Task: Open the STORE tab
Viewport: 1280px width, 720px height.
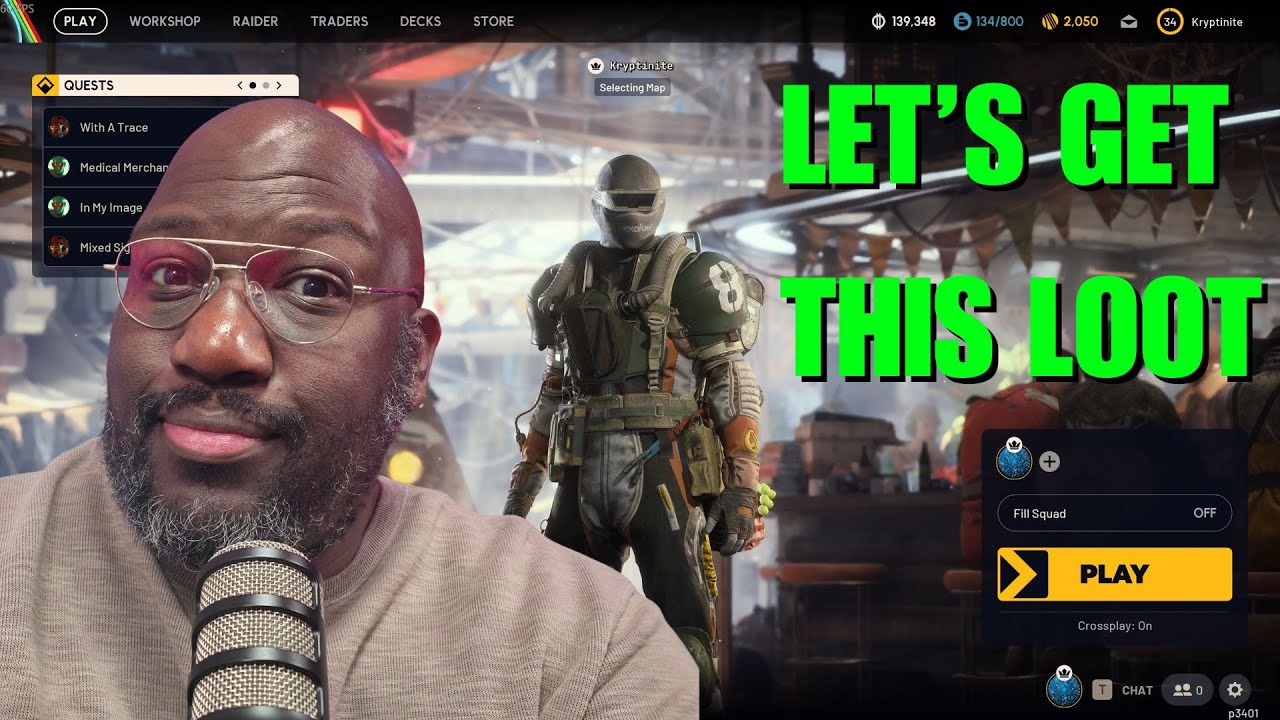Action: pyautogui.click(x=493, y=21)
